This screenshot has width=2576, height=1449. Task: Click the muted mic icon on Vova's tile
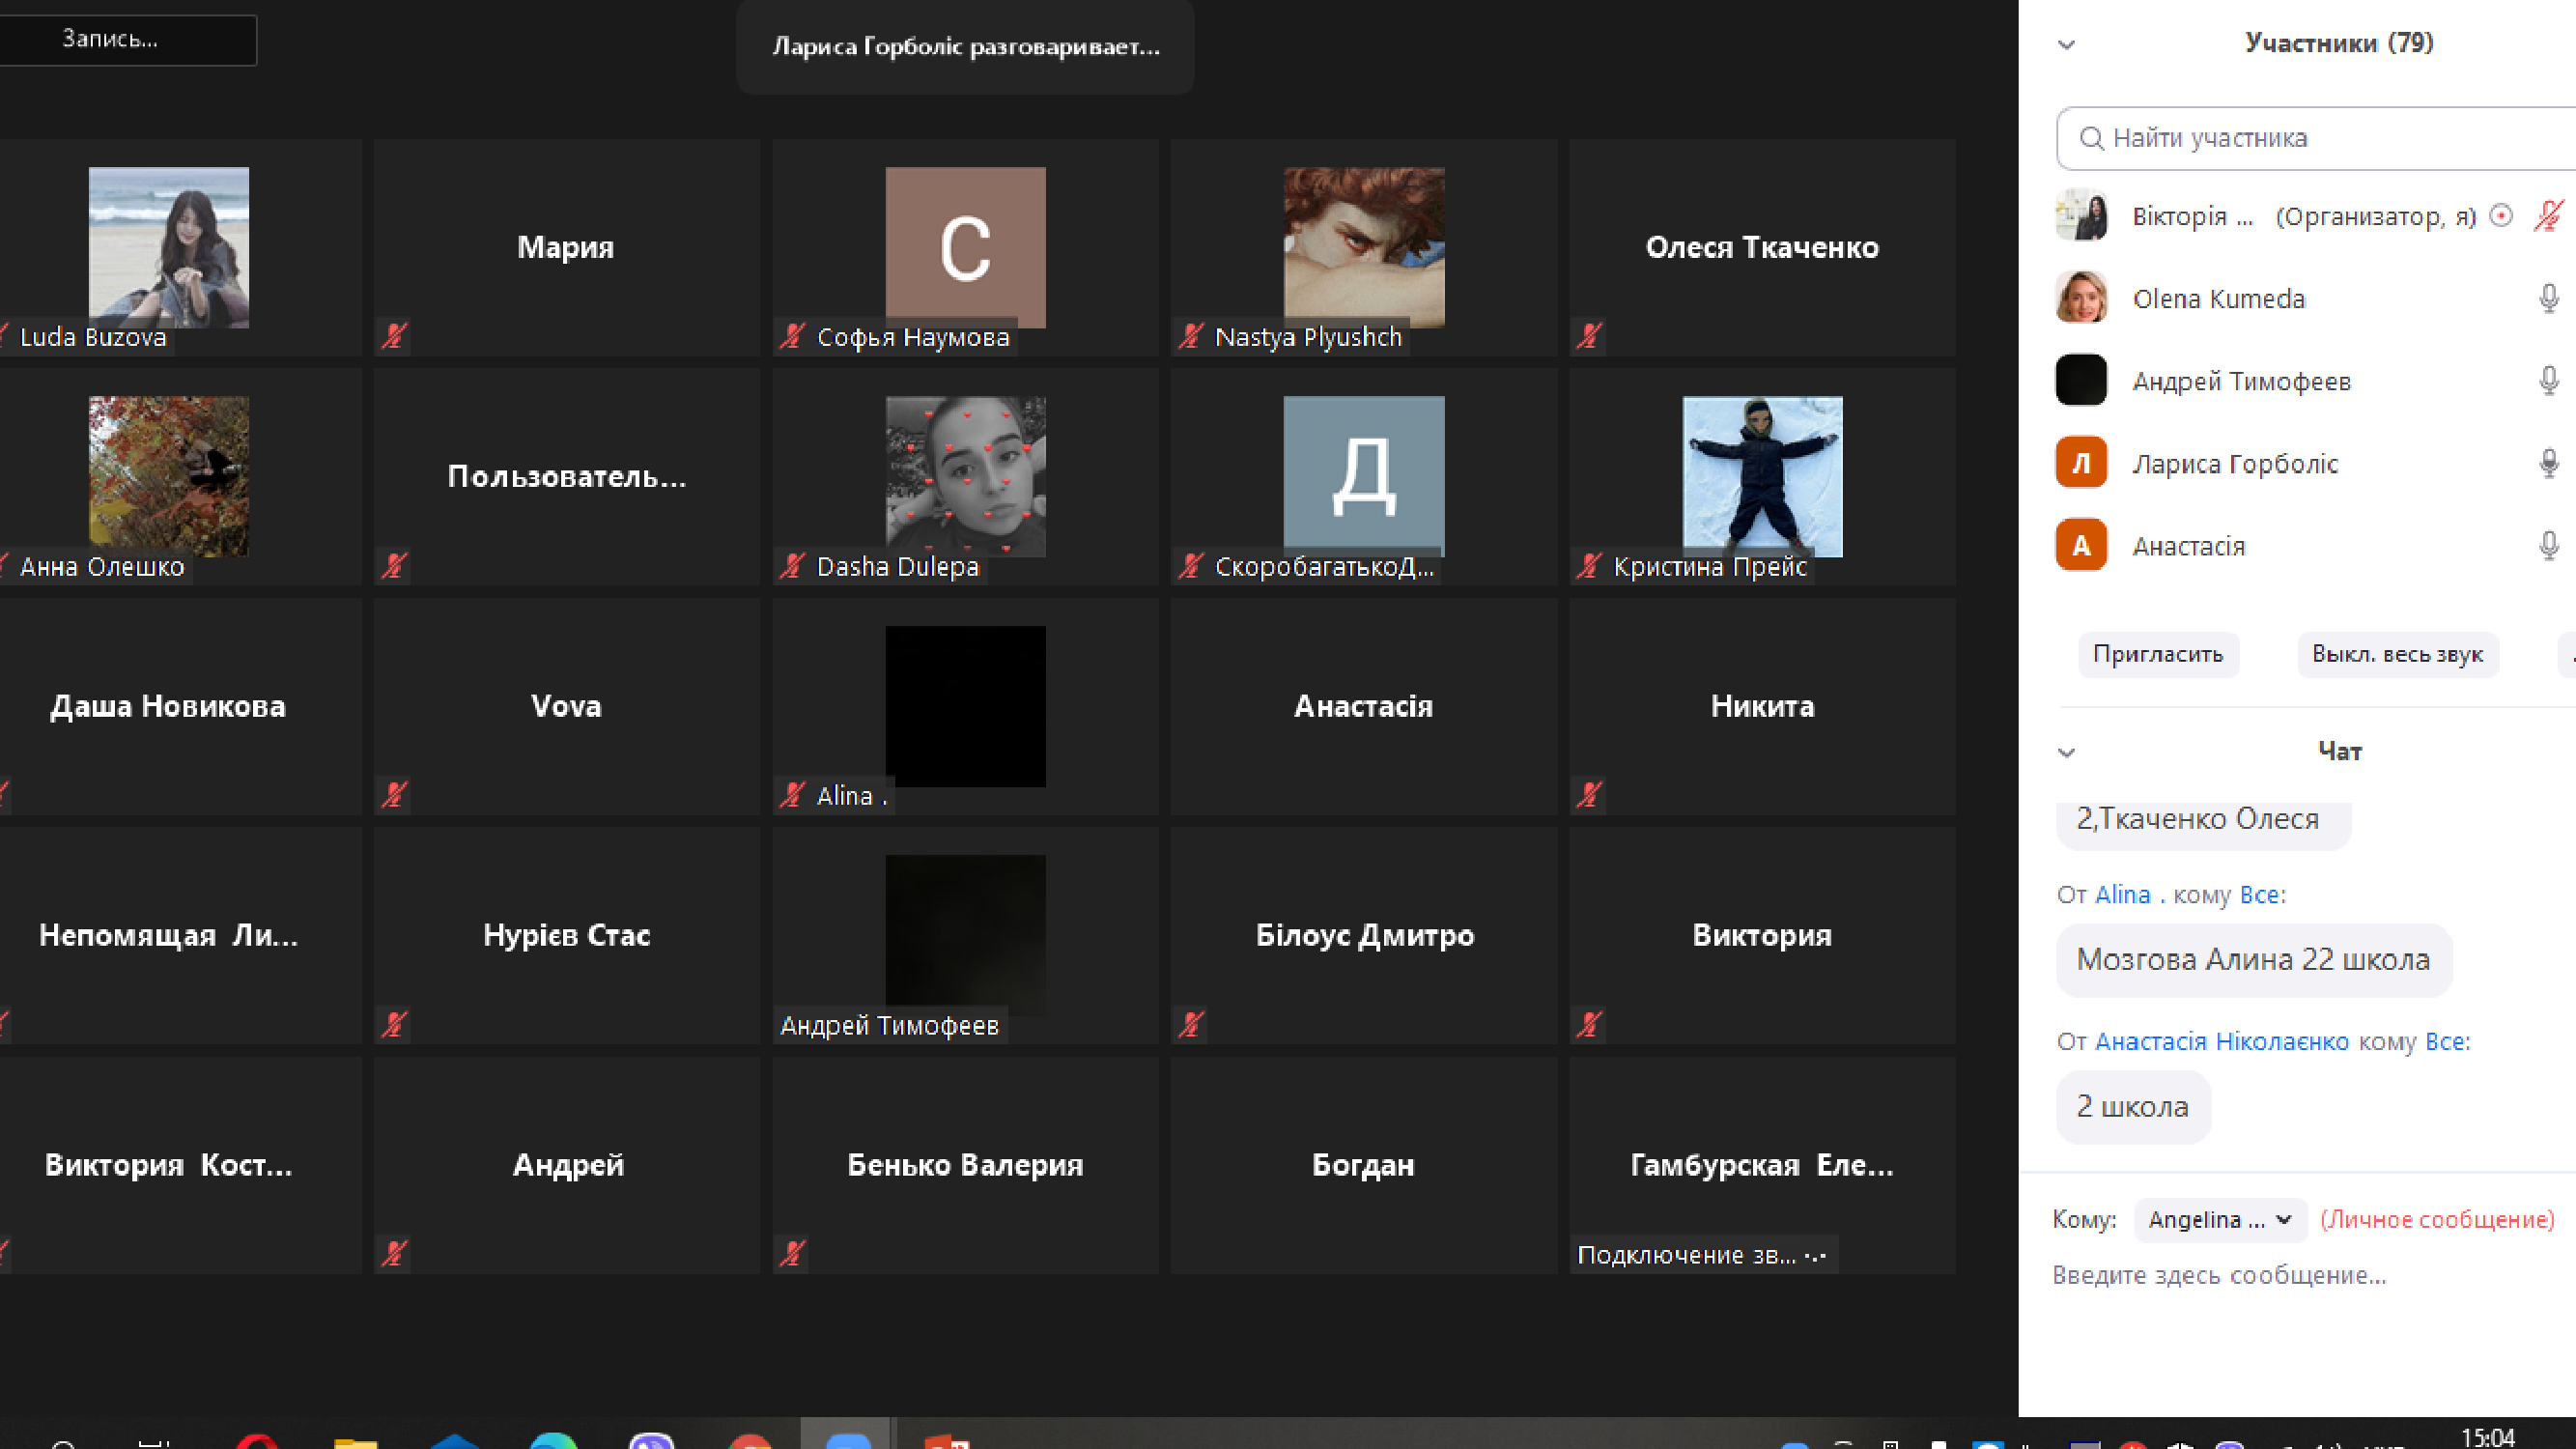394,795
